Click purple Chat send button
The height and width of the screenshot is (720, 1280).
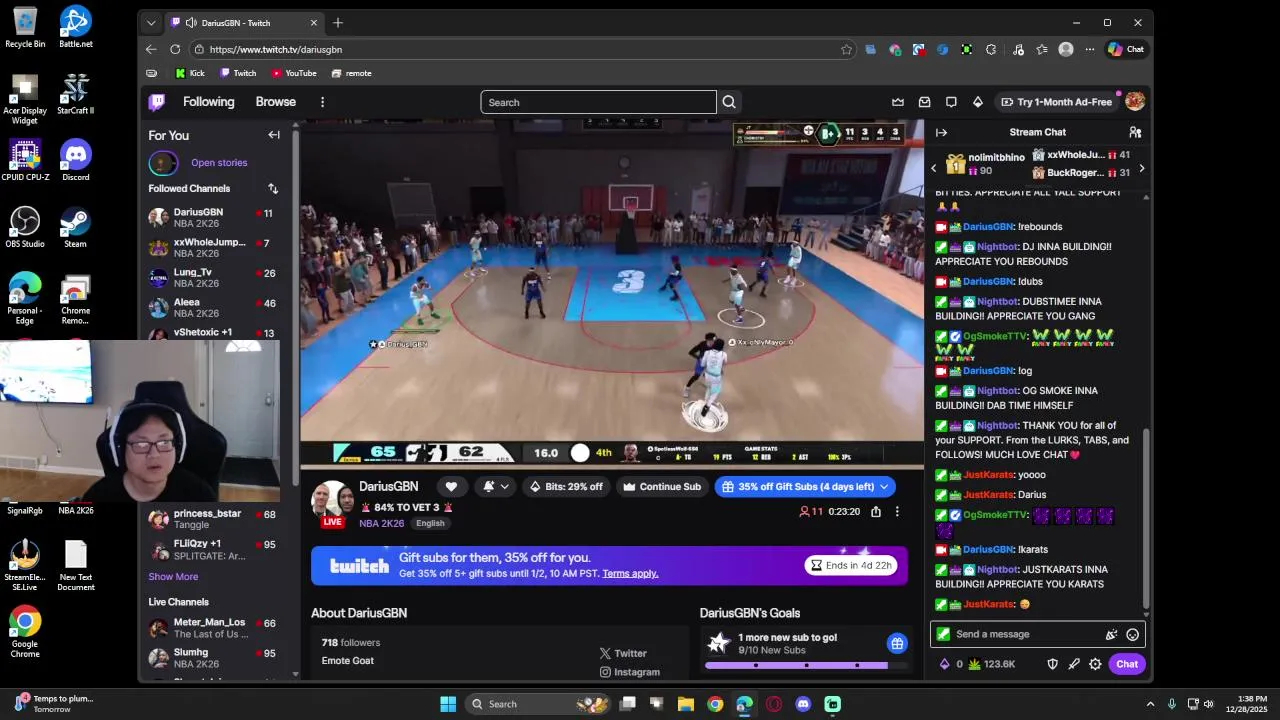point(1127,664)
